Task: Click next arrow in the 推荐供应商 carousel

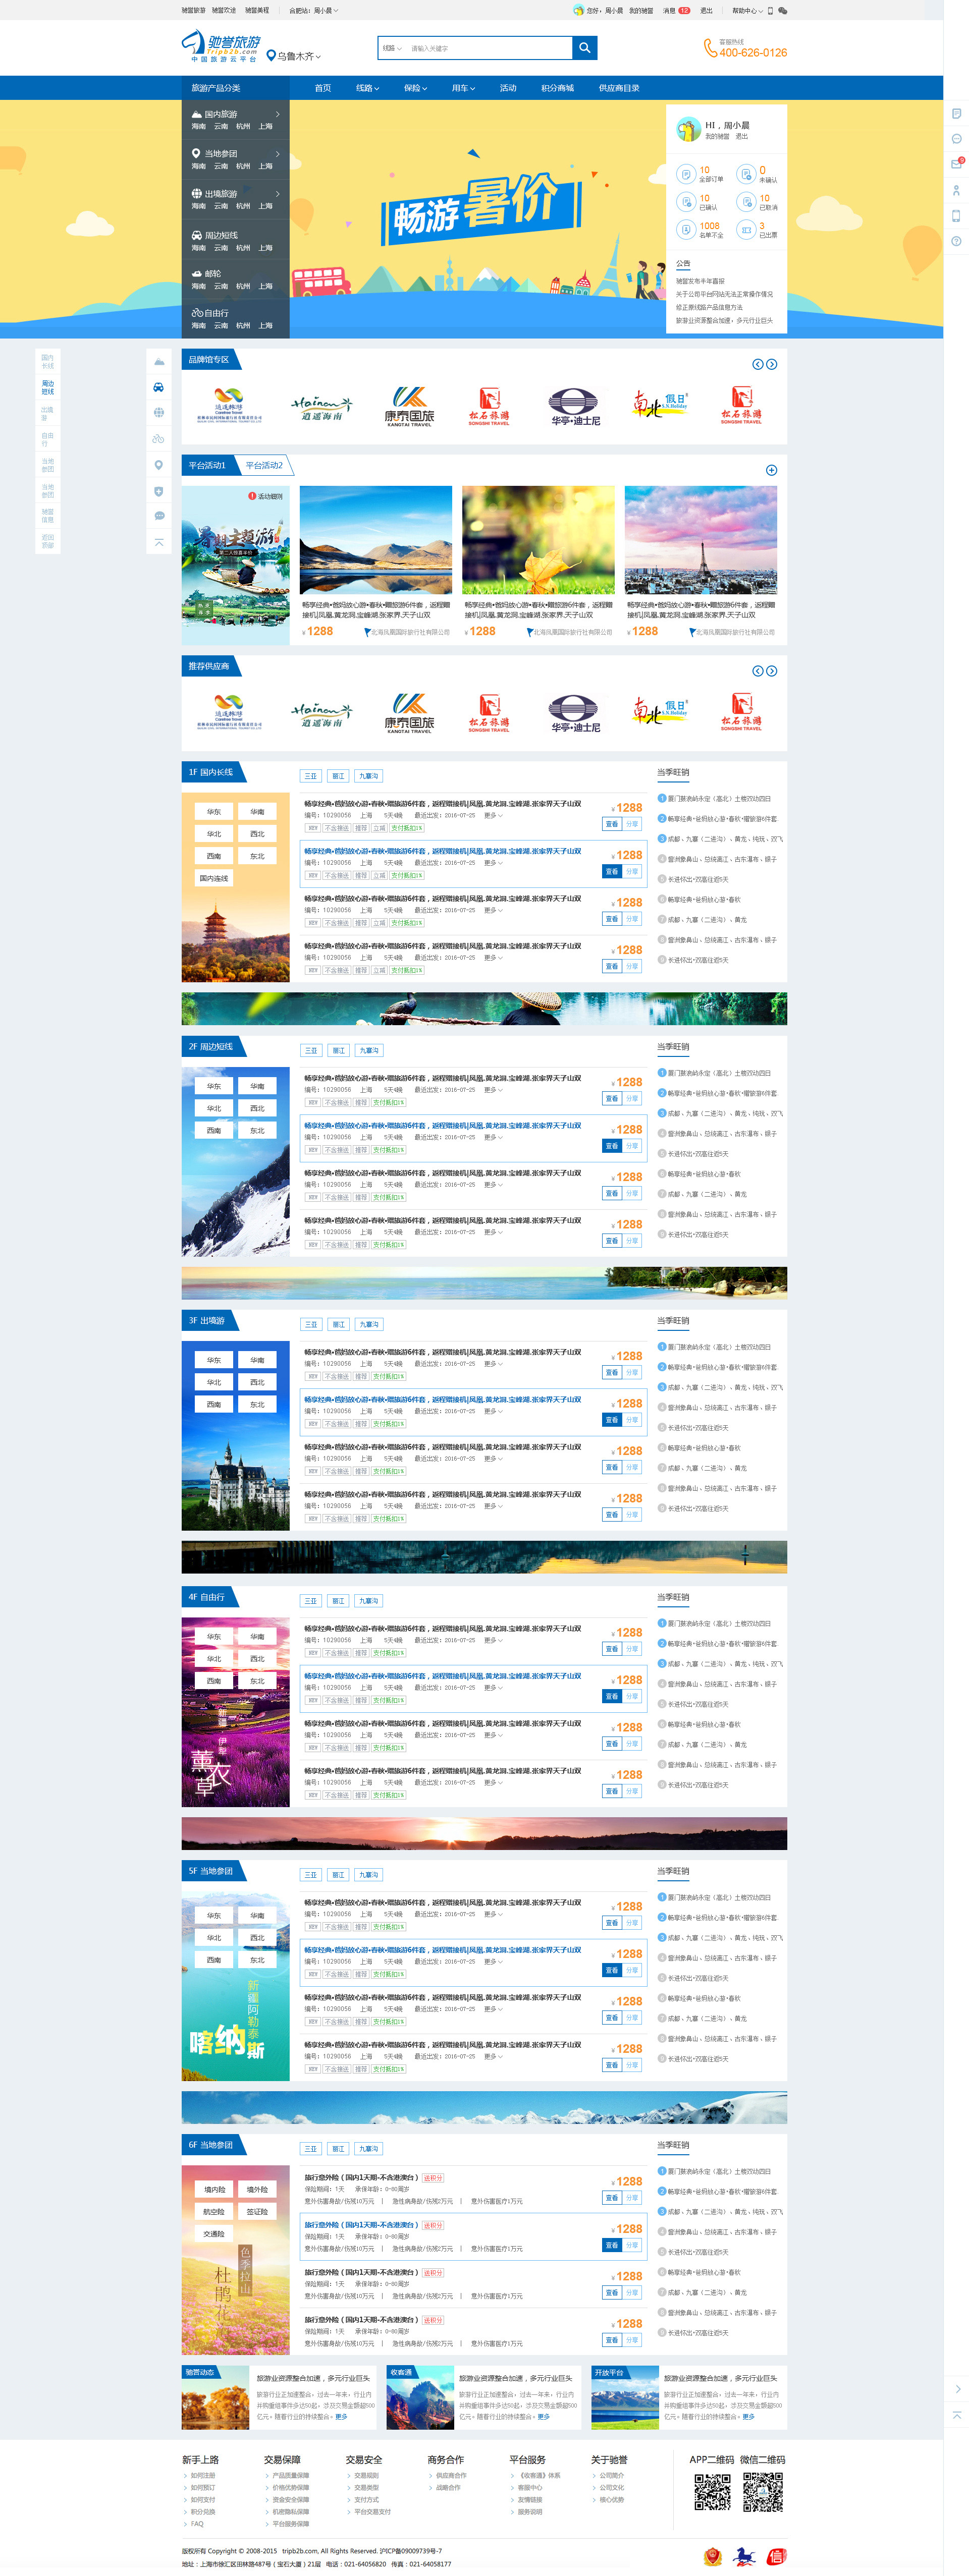Action: tap(771, 670)
